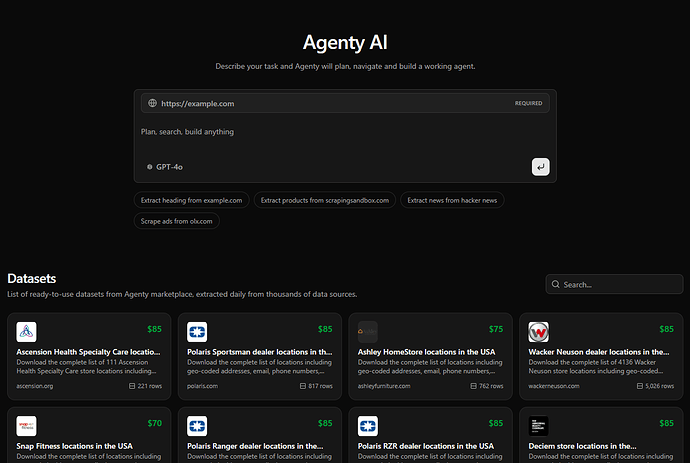Open Polaris Sportsman dealer locations dataset title
Image resolution: width=690 pixels, height=463 pixels.
click(260, 352)
